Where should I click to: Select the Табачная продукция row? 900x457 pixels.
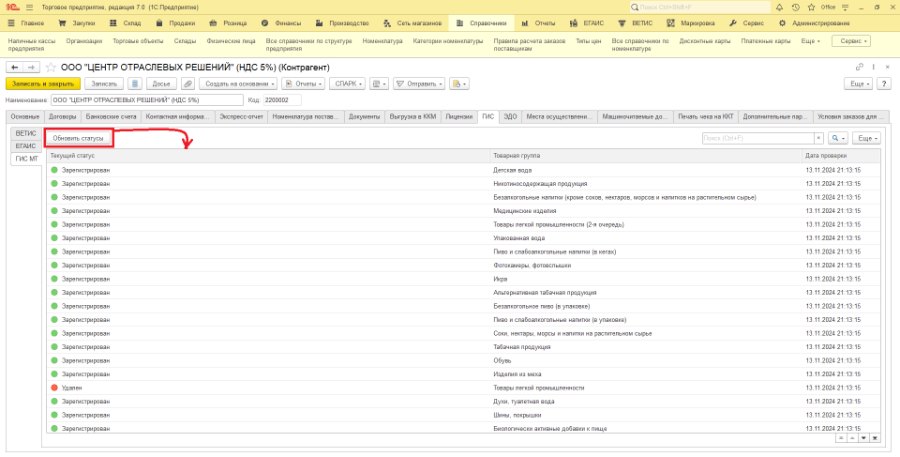(x=463, y=347)
